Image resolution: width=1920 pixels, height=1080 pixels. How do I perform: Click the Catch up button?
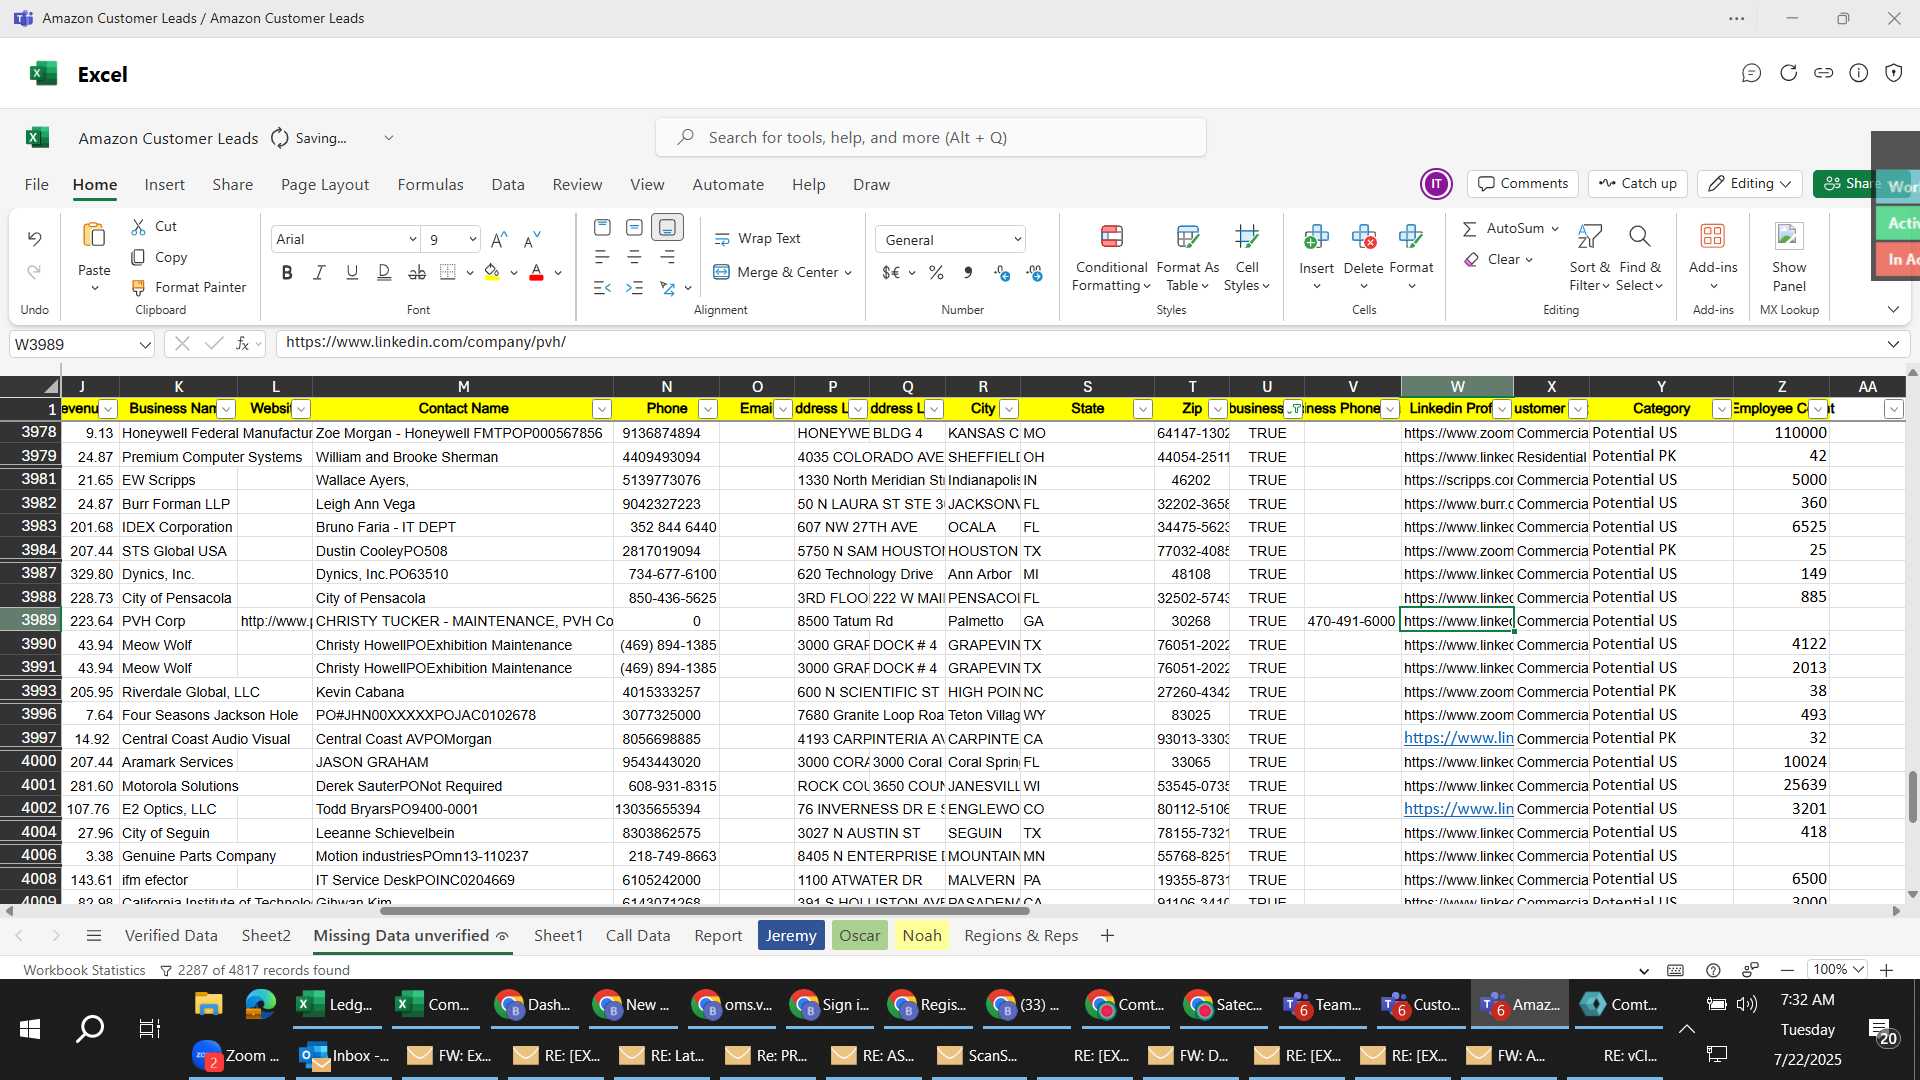(x=1637, y=184)
